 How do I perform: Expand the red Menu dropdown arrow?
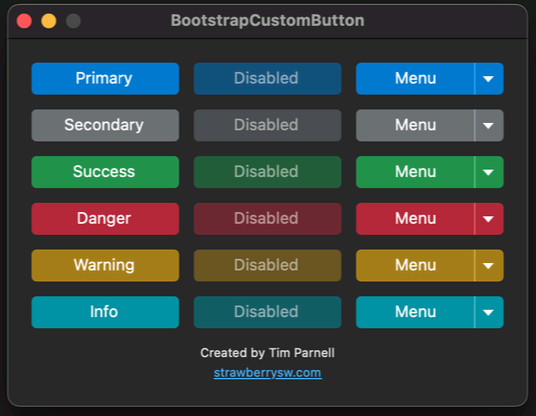coord(489,219)
